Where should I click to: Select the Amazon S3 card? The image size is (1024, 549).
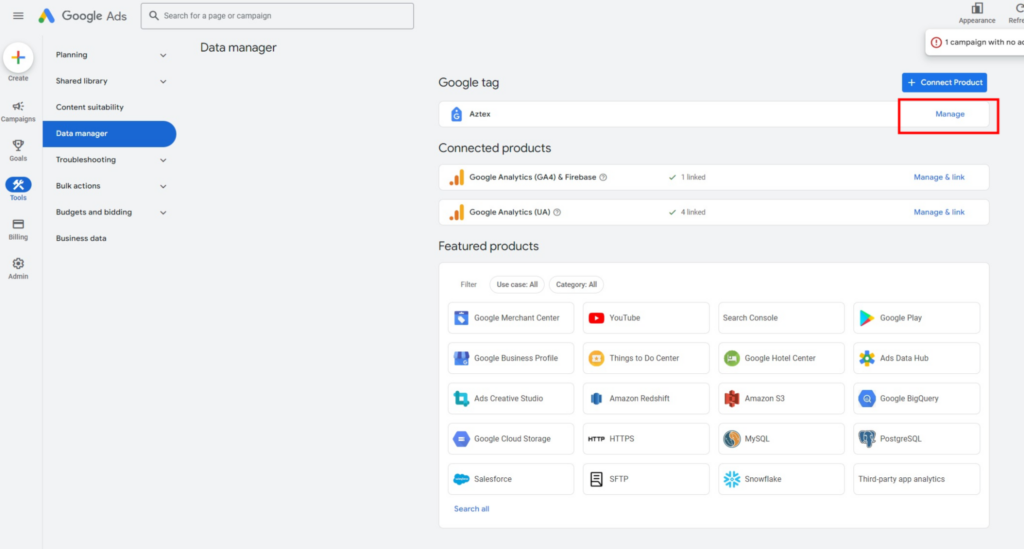[781, 398]
